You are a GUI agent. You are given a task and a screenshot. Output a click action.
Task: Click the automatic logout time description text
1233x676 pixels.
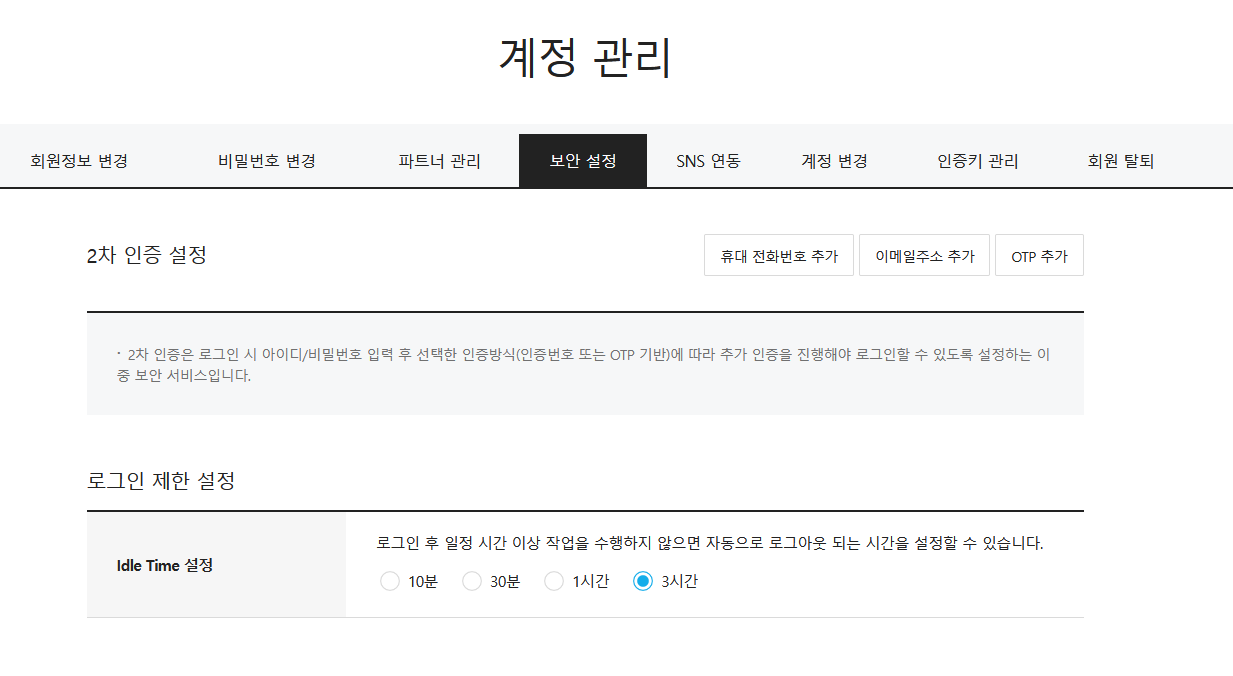pyautogui.click(x=710, y=544)
